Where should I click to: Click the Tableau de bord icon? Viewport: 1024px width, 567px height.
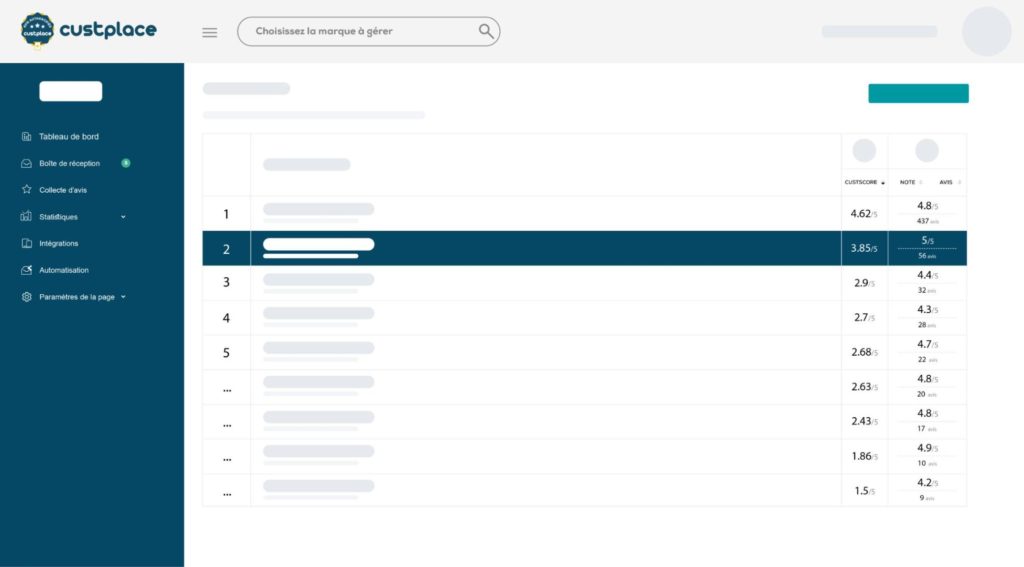27,137
